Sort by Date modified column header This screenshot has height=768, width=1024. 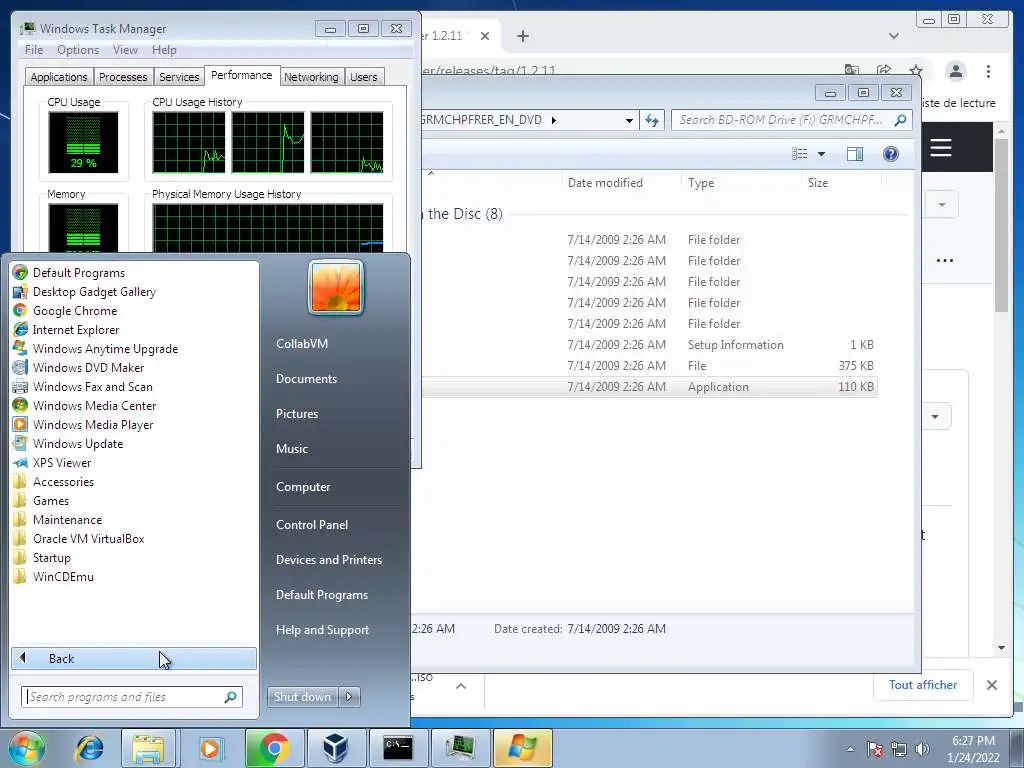605,183
